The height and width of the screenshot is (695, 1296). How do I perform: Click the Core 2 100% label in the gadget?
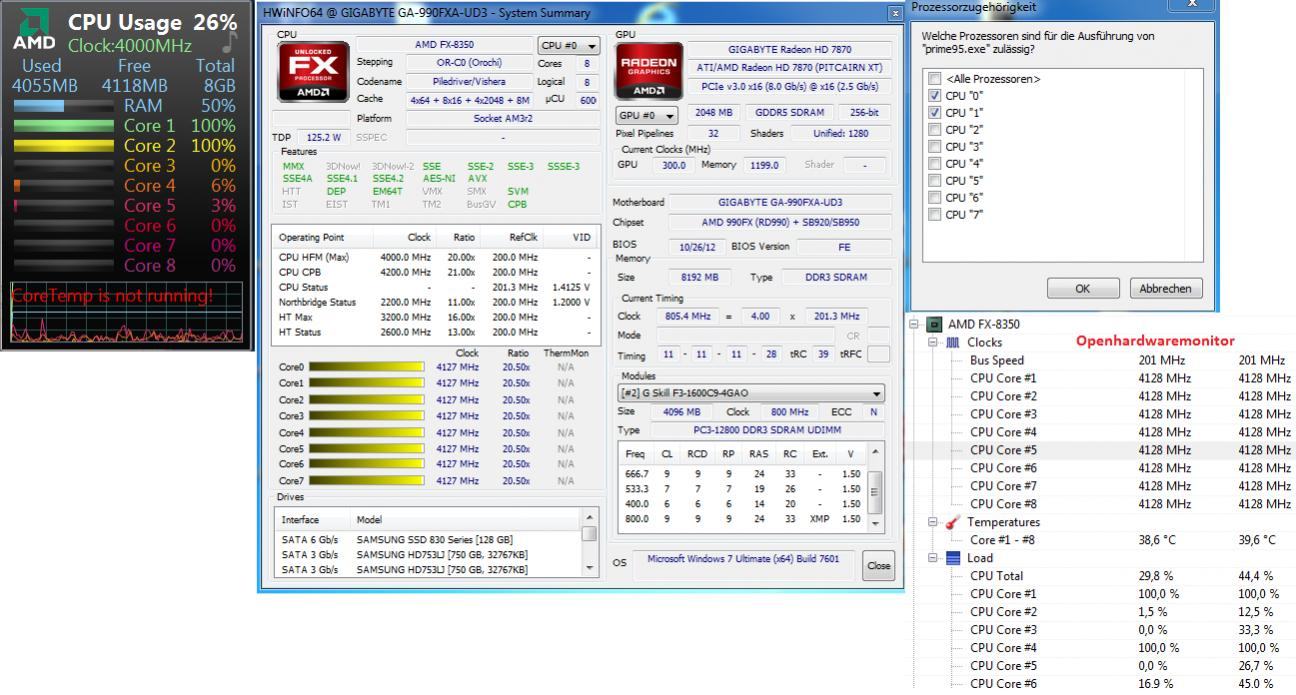pos(180,145)
